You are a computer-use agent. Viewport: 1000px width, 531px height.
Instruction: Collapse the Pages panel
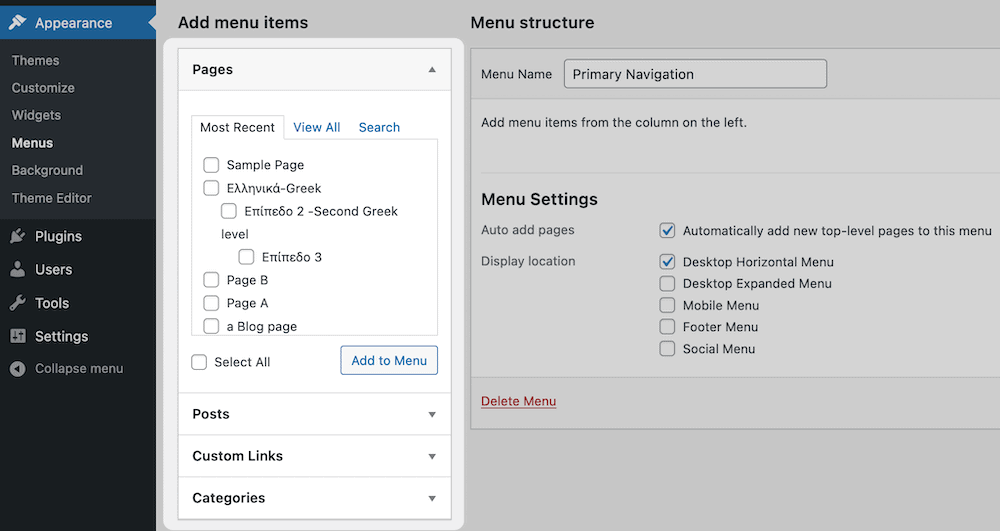pos(432,70)
